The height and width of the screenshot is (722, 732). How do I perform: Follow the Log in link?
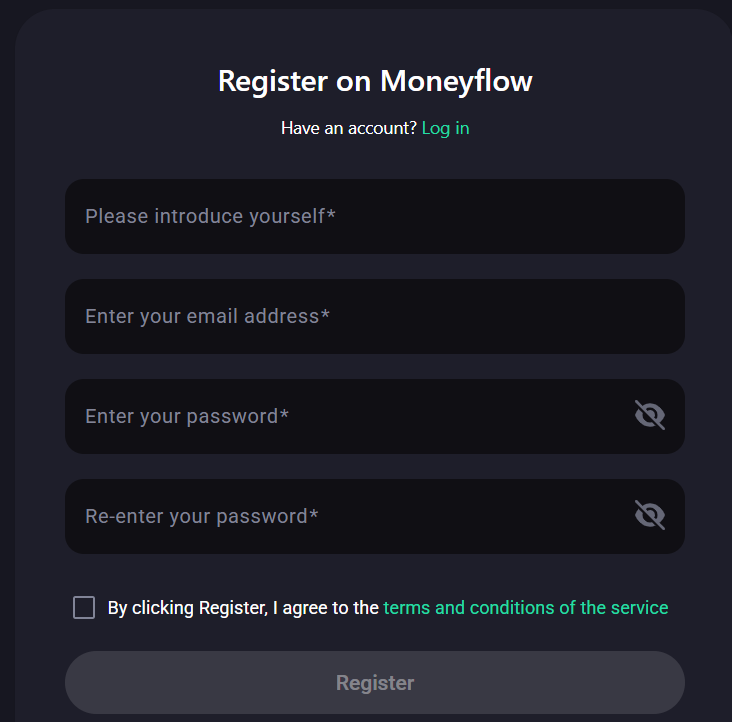pyautogui.click(x=445, y=128)
